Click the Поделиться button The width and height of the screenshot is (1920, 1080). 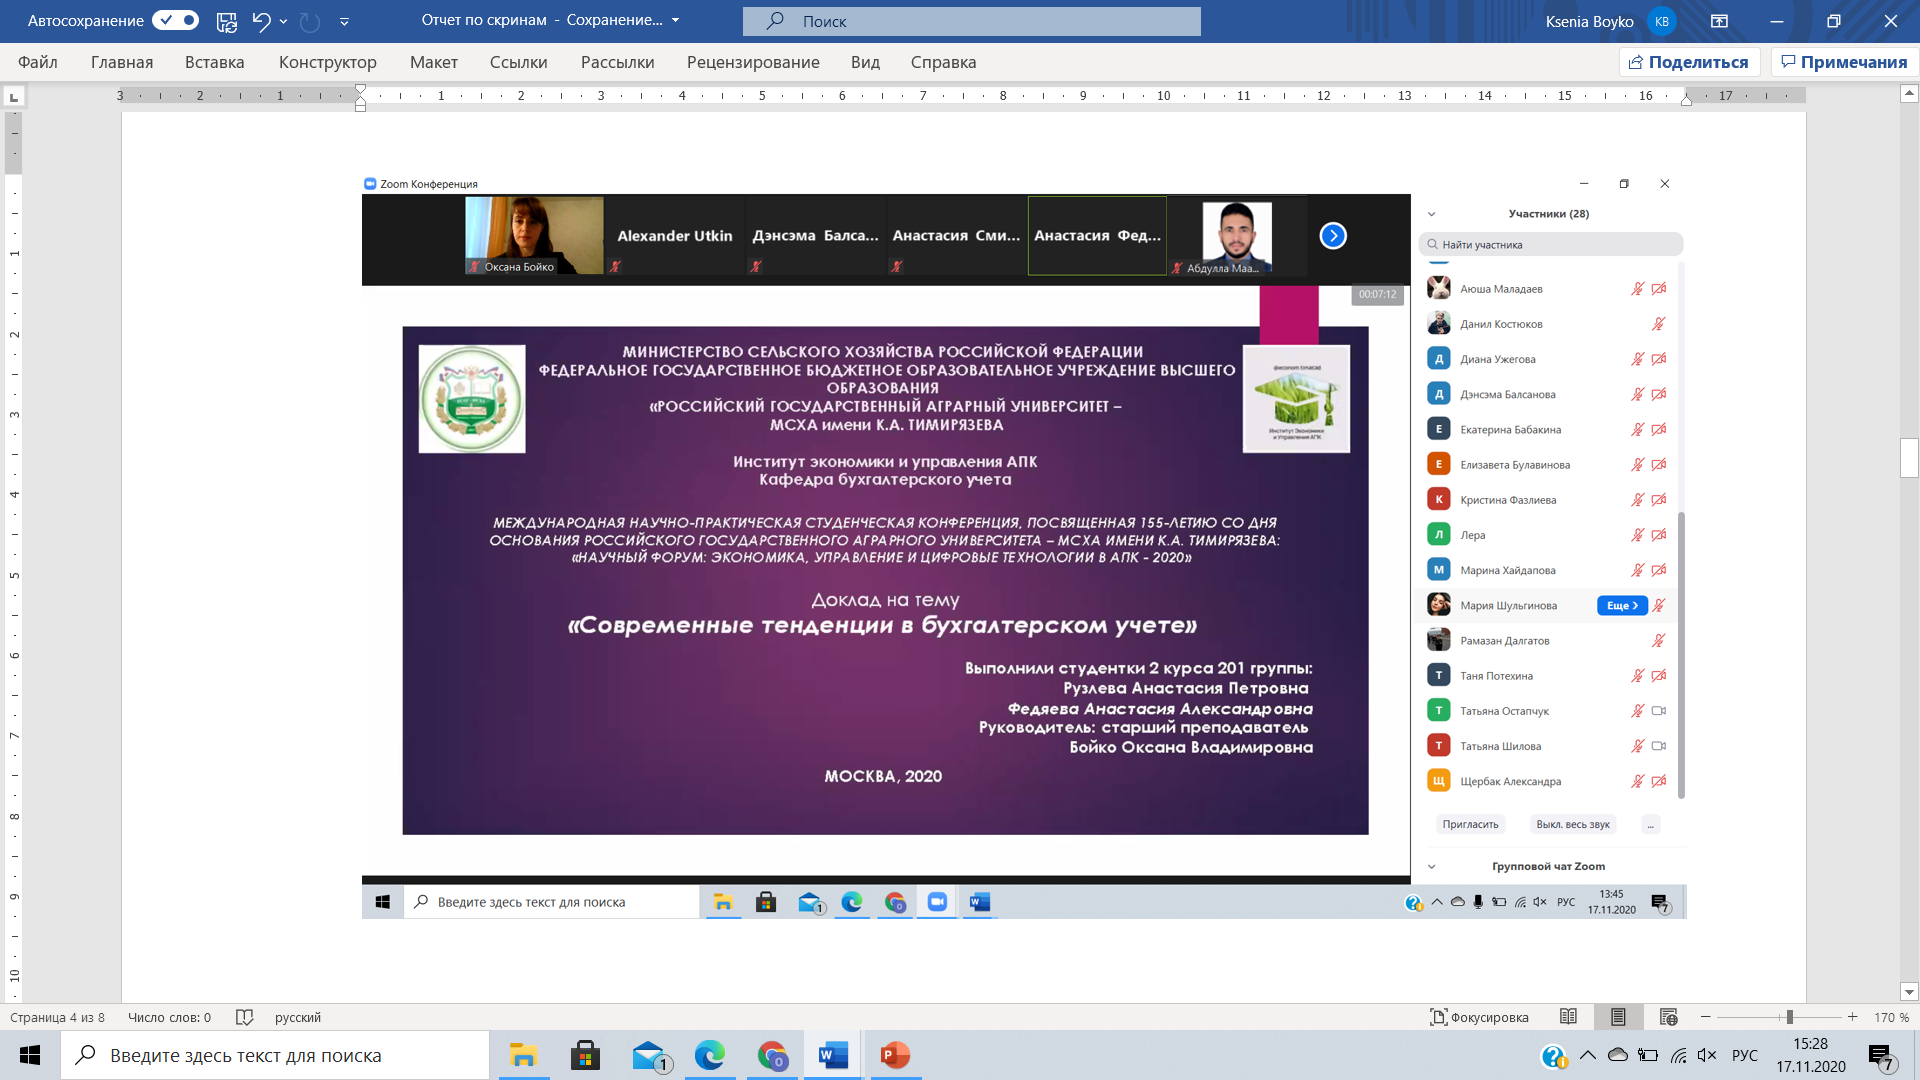coord(1688,62)
